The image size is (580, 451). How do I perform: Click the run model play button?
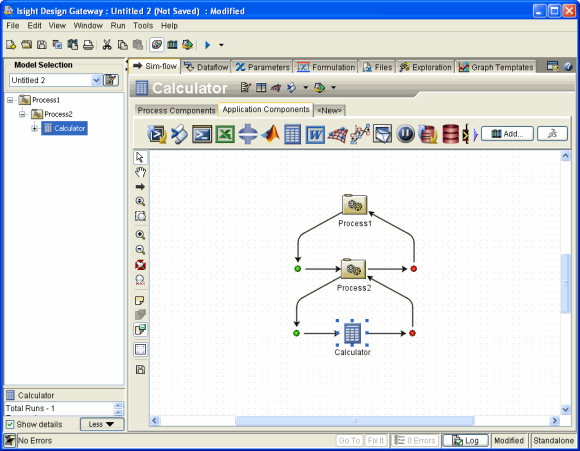pyautogui.click(x=208, y=45)
